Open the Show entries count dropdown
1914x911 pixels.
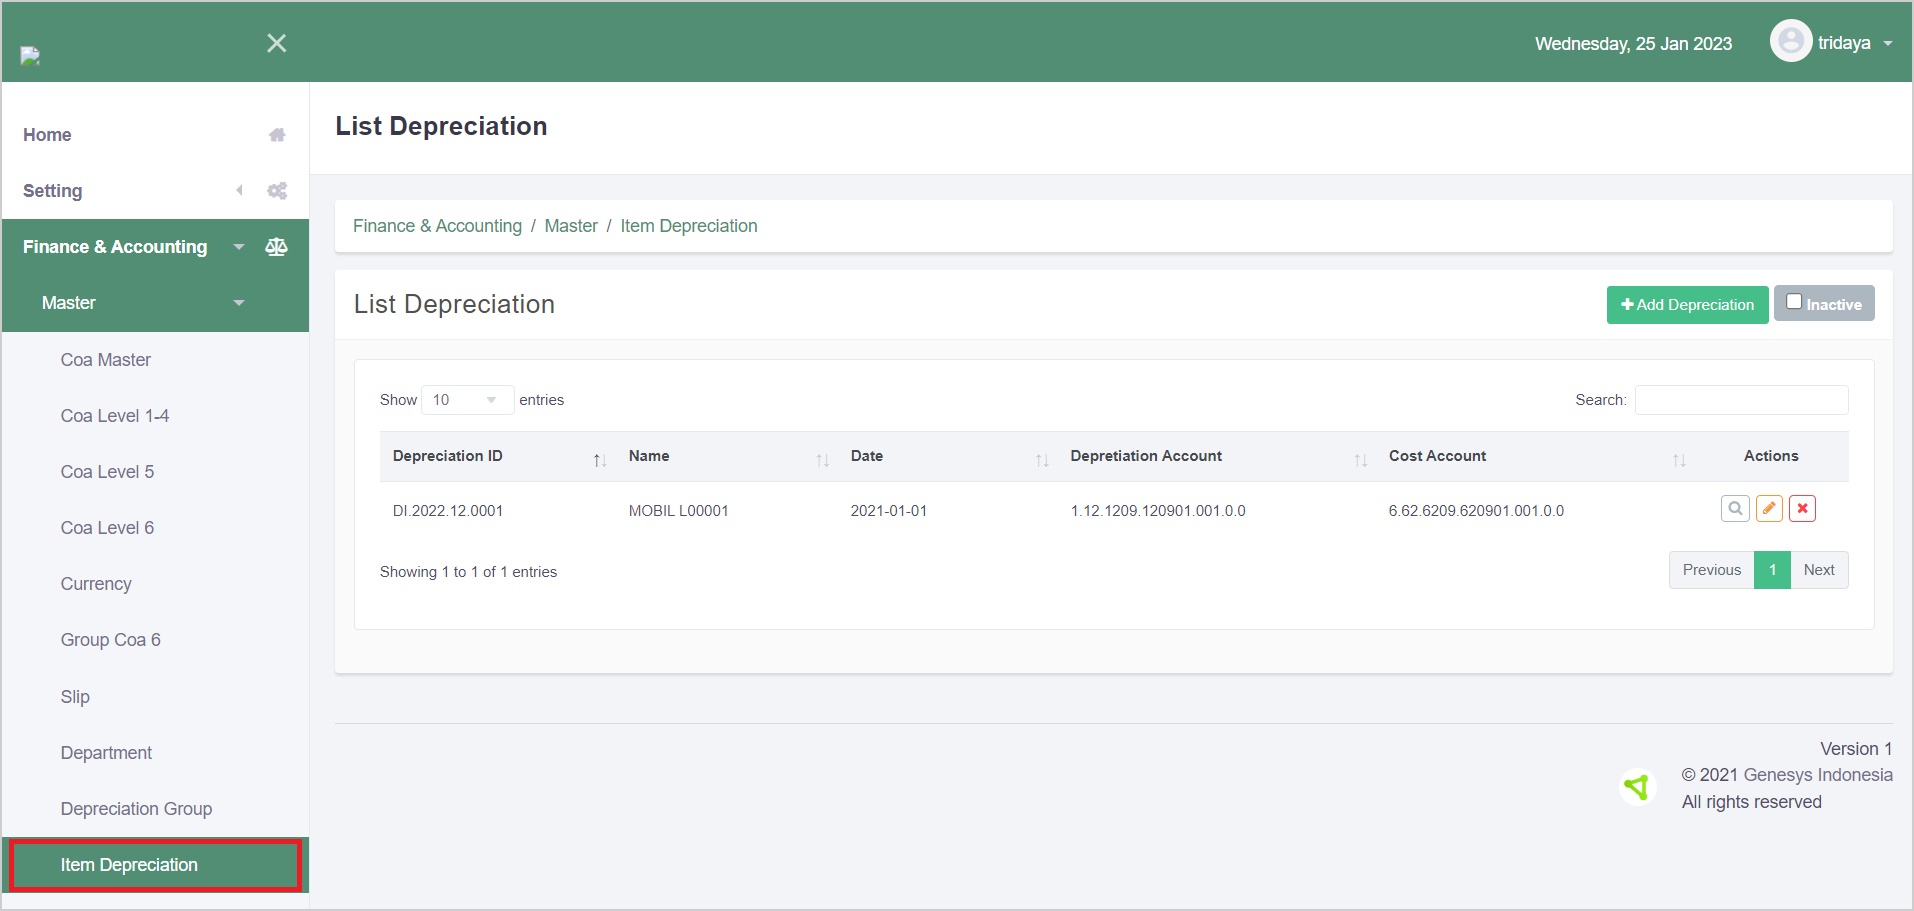pos(467,400)
